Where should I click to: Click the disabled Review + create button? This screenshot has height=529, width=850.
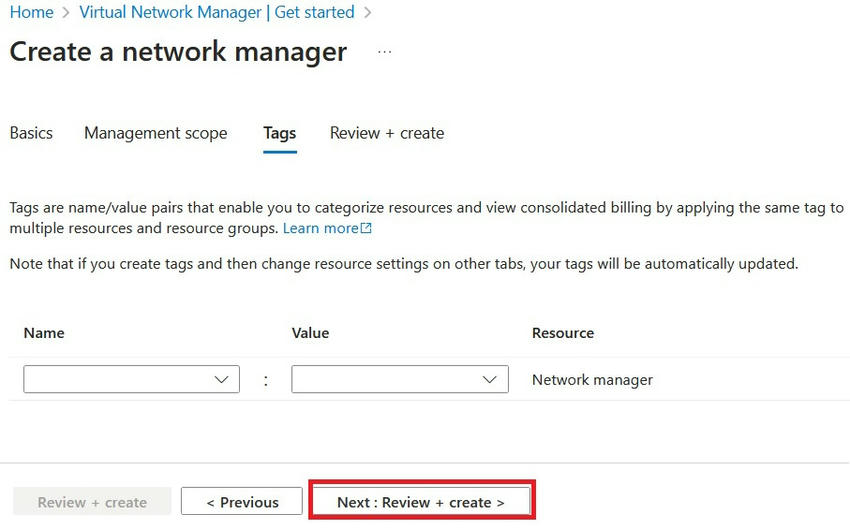click(92, 502)
